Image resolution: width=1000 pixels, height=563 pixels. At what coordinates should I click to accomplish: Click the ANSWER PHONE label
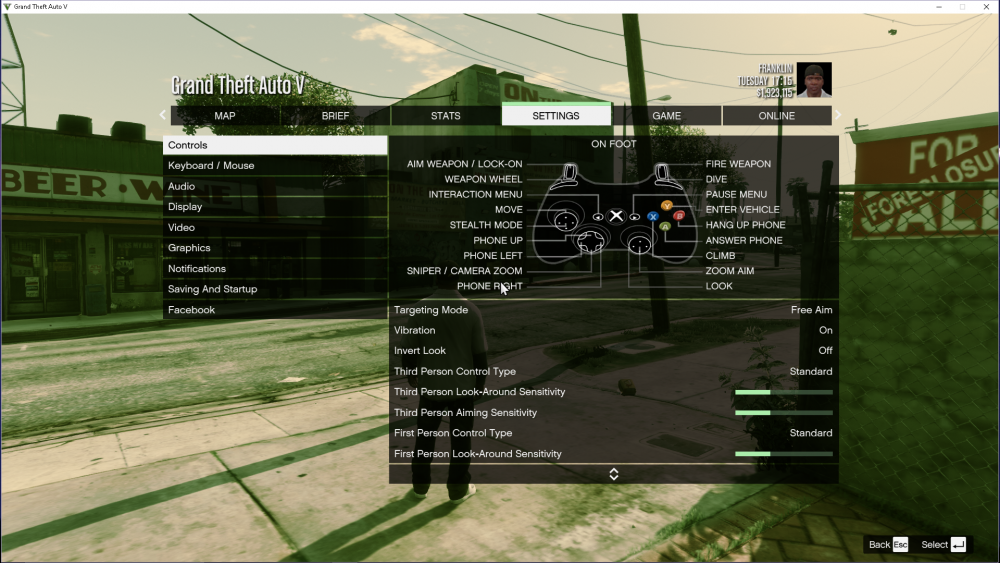pos(744,240)
